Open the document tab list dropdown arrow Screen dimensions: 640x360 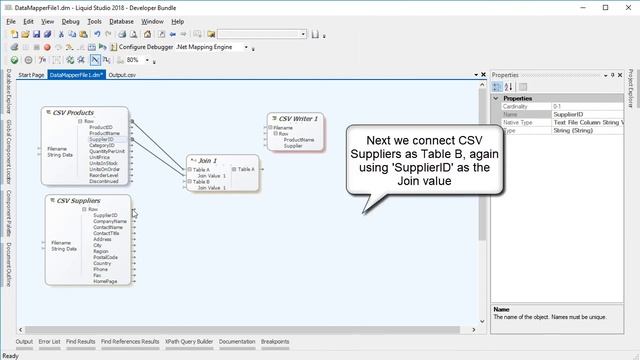[476, 75]
